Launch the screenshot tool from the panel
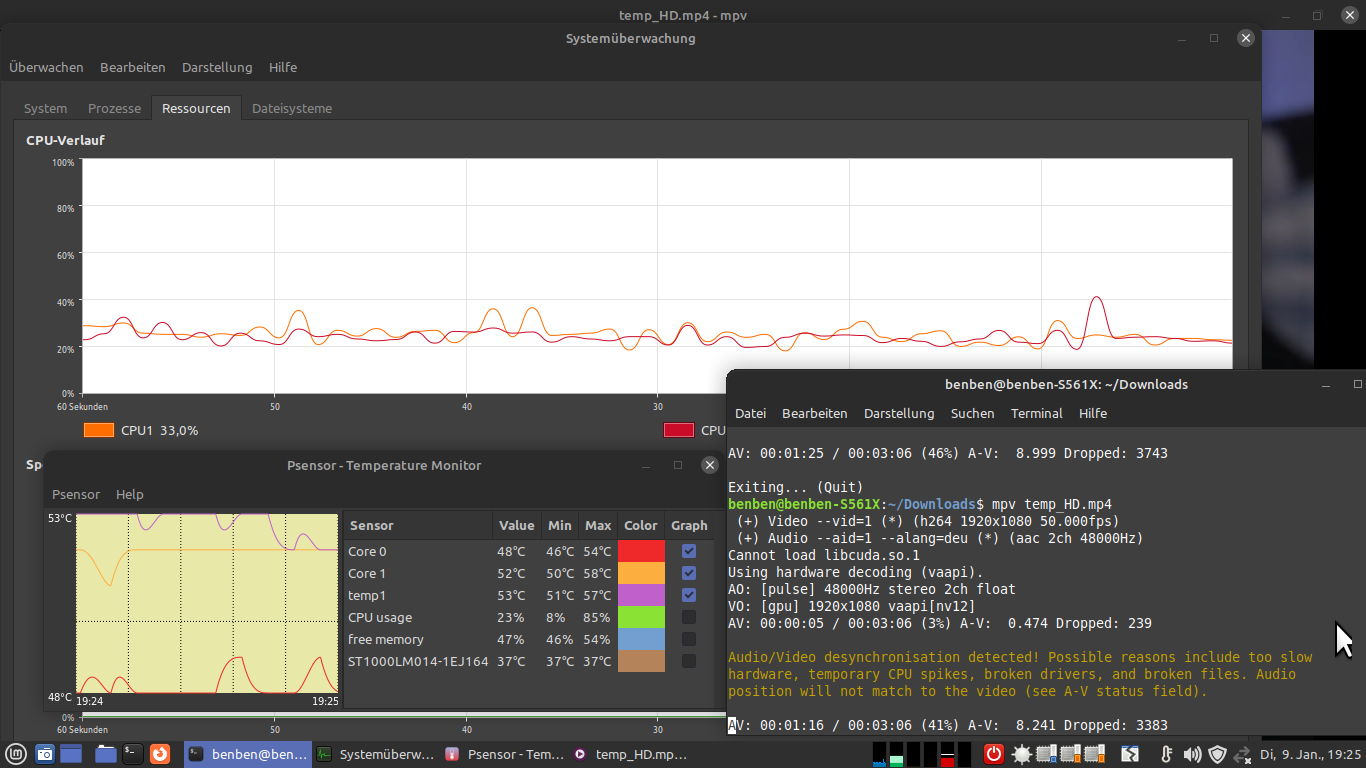Image resolution: width=1366 pixels, height=768 pixels. 45,754
